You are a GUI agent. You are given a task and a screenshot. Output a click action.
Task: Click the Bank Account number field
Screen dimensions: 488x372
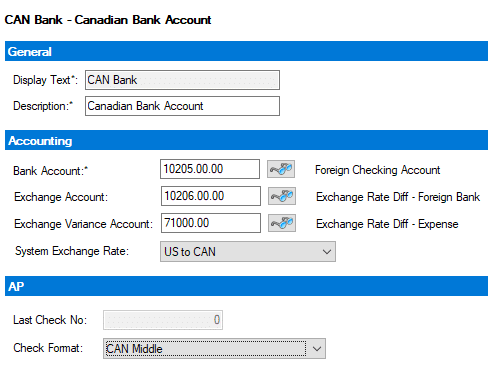[210, 169]
